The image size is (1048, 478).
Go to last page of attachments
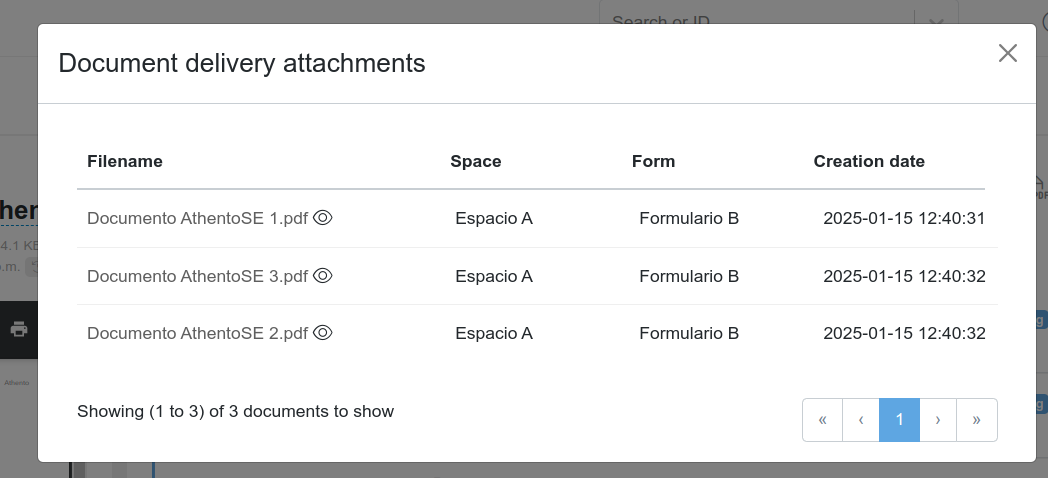[x=977, y=420]
